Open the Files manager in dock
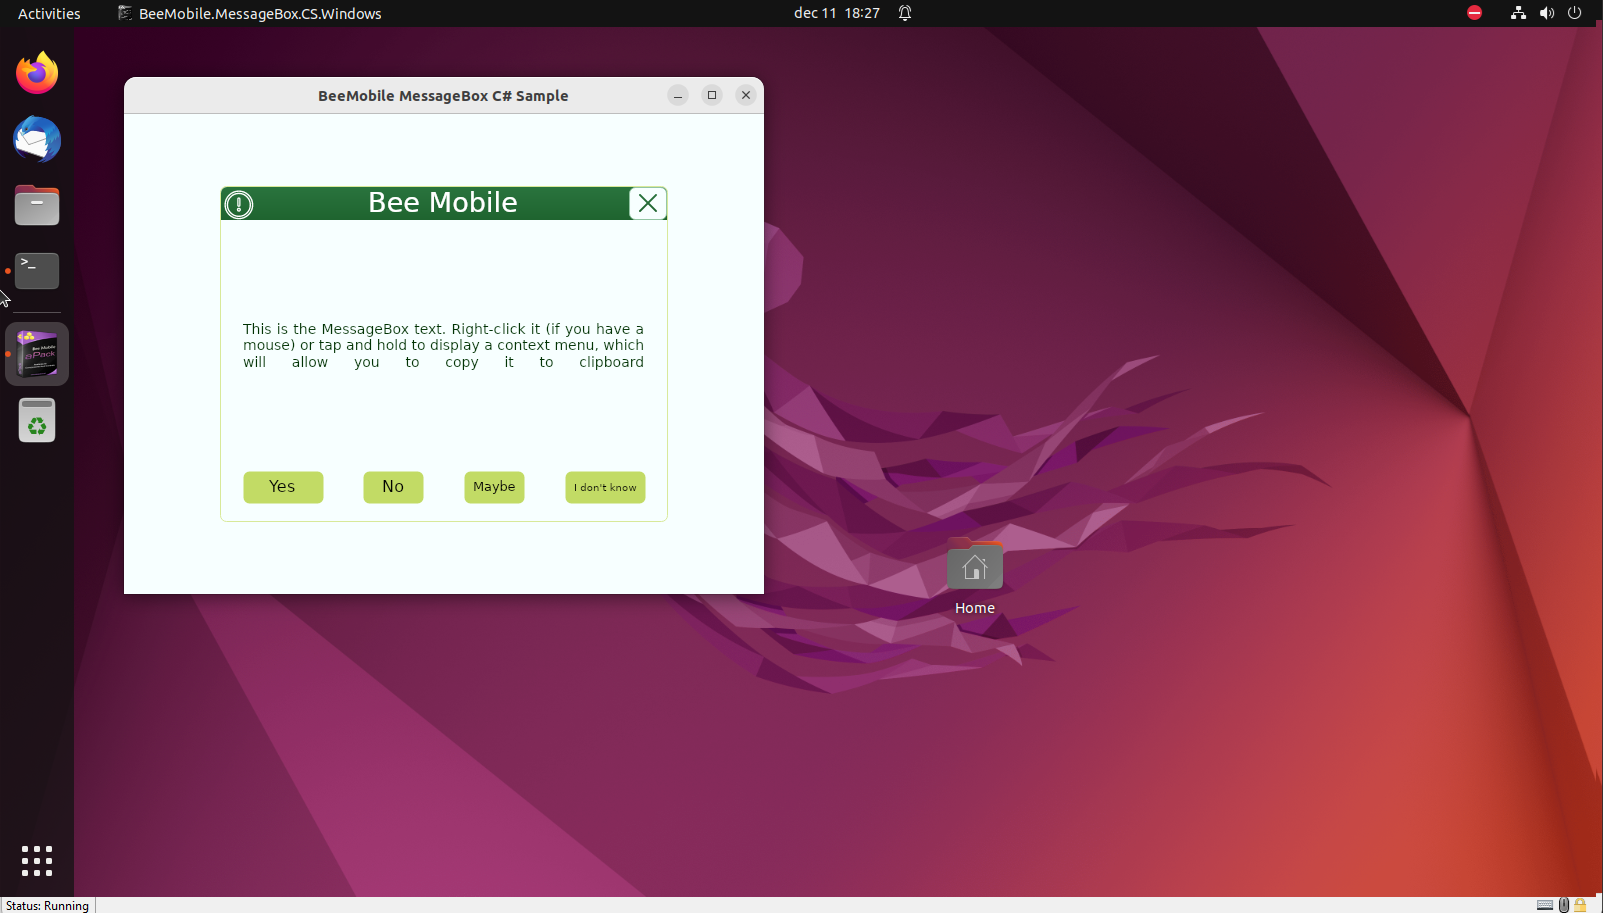Screen dimensions: 1603x913 (x=37, y=205)
